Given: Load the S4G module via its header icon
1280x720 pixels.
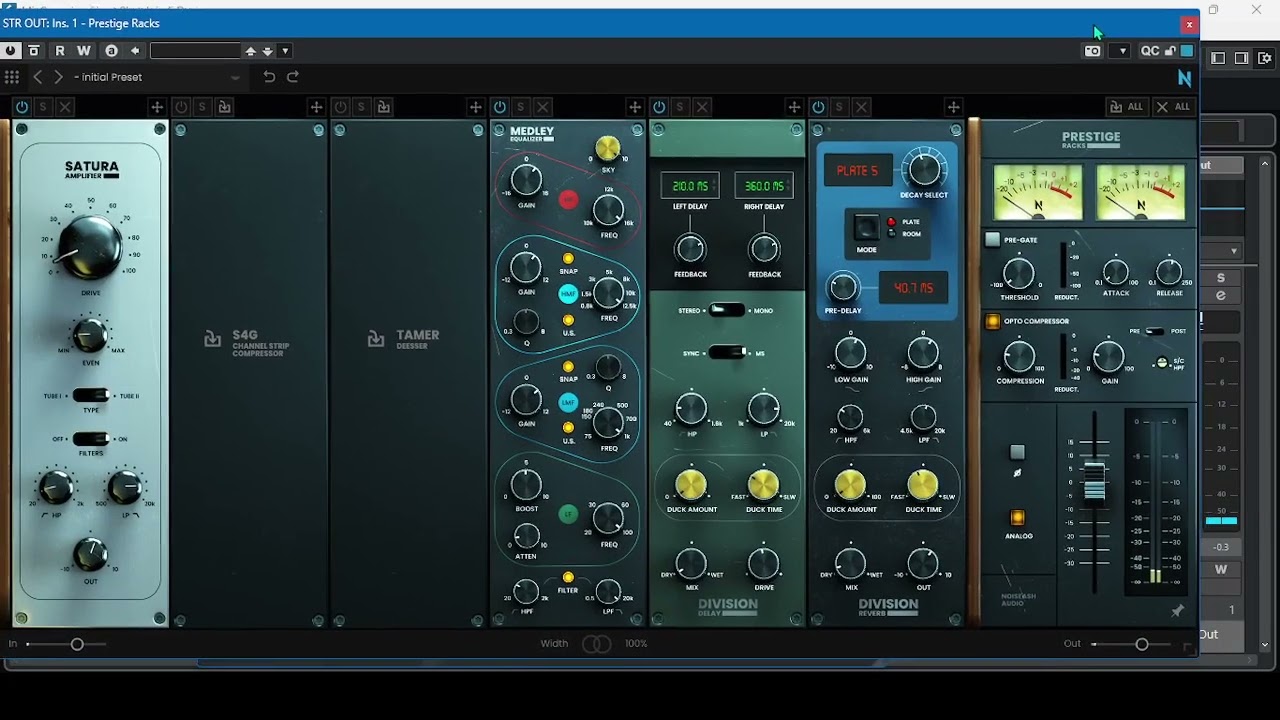Looking at the screenshot, I should (224, 107).
